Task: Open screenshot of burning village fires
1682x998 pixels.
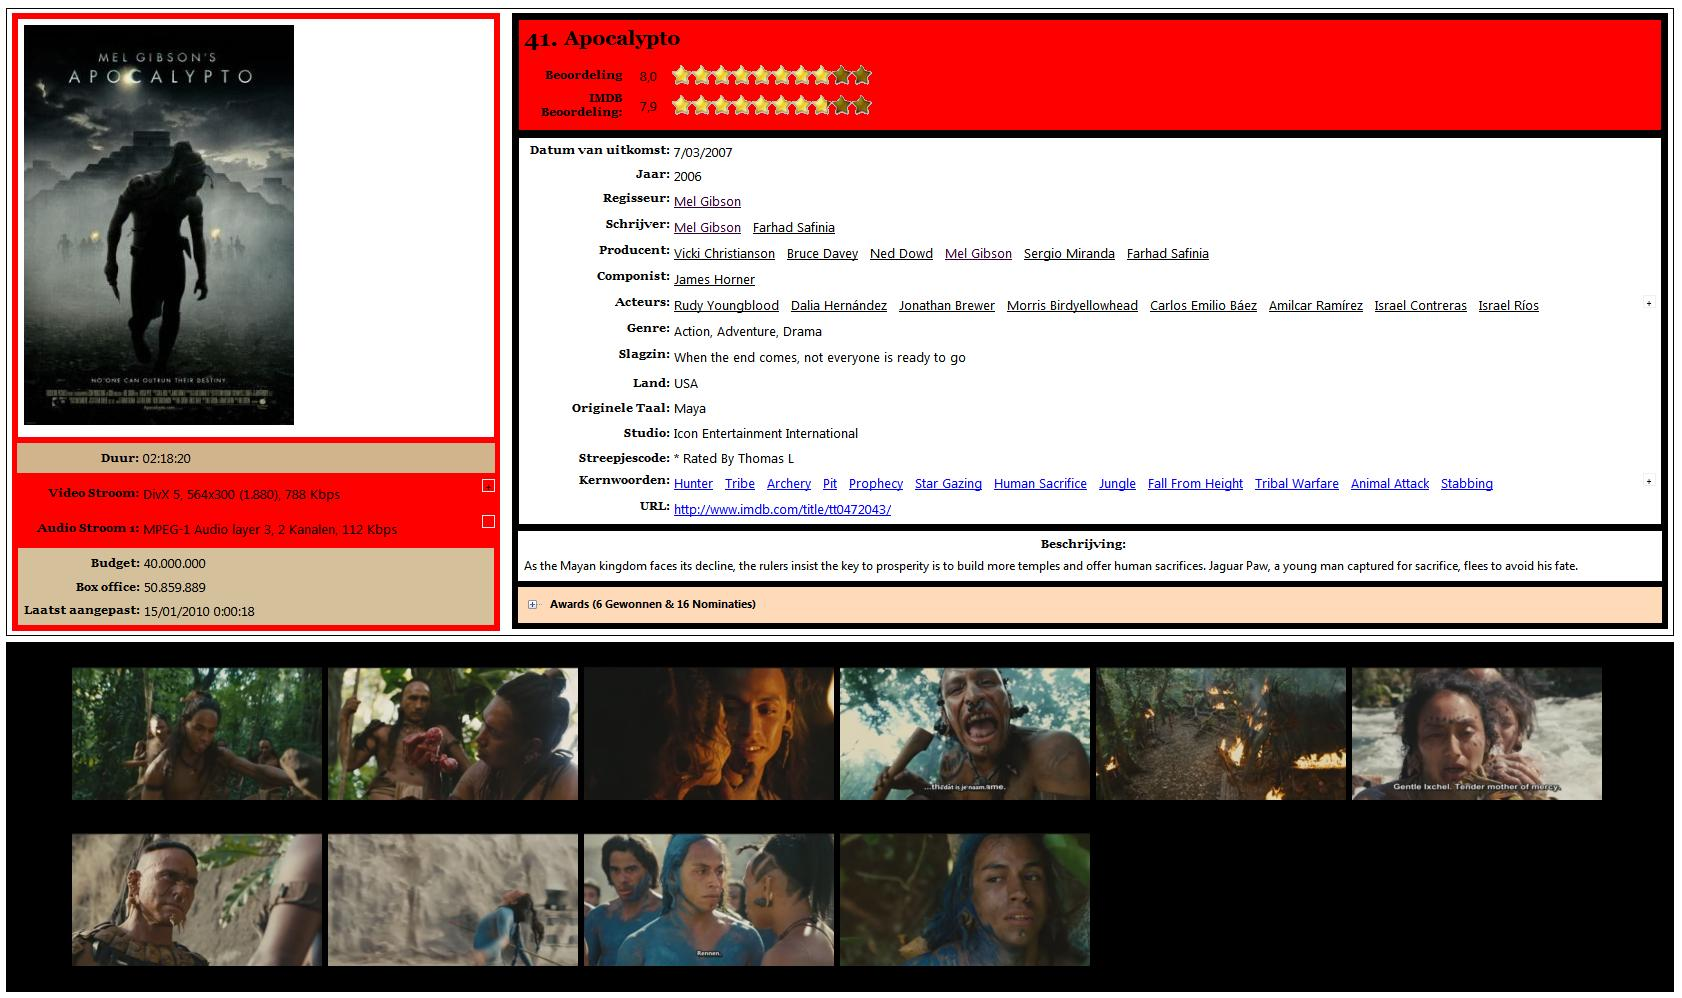Action: [1221, 734]
